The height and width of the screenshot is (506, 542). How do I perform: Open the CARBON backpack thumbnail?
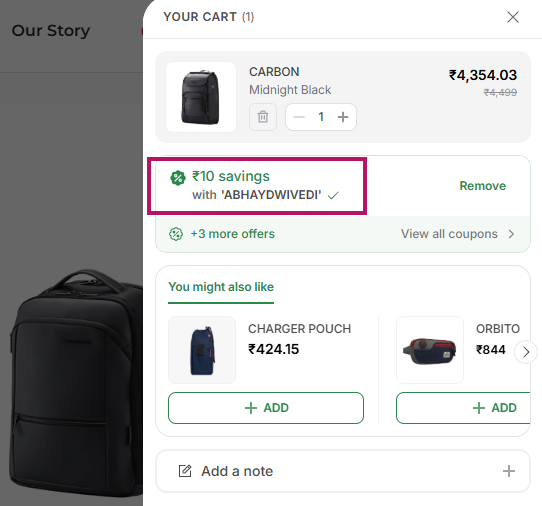[x=201, y=97]
